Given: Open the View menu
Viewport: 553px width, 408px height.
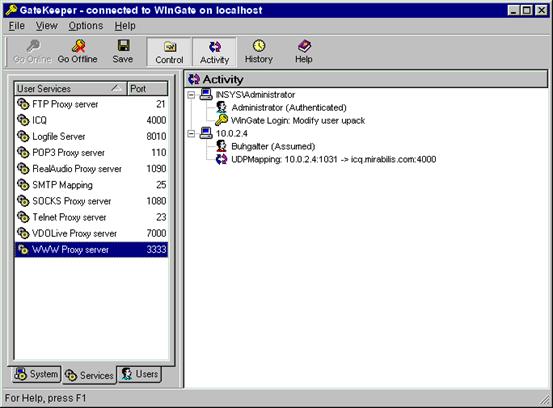Looking at the screenshot, I should point(47,26).
